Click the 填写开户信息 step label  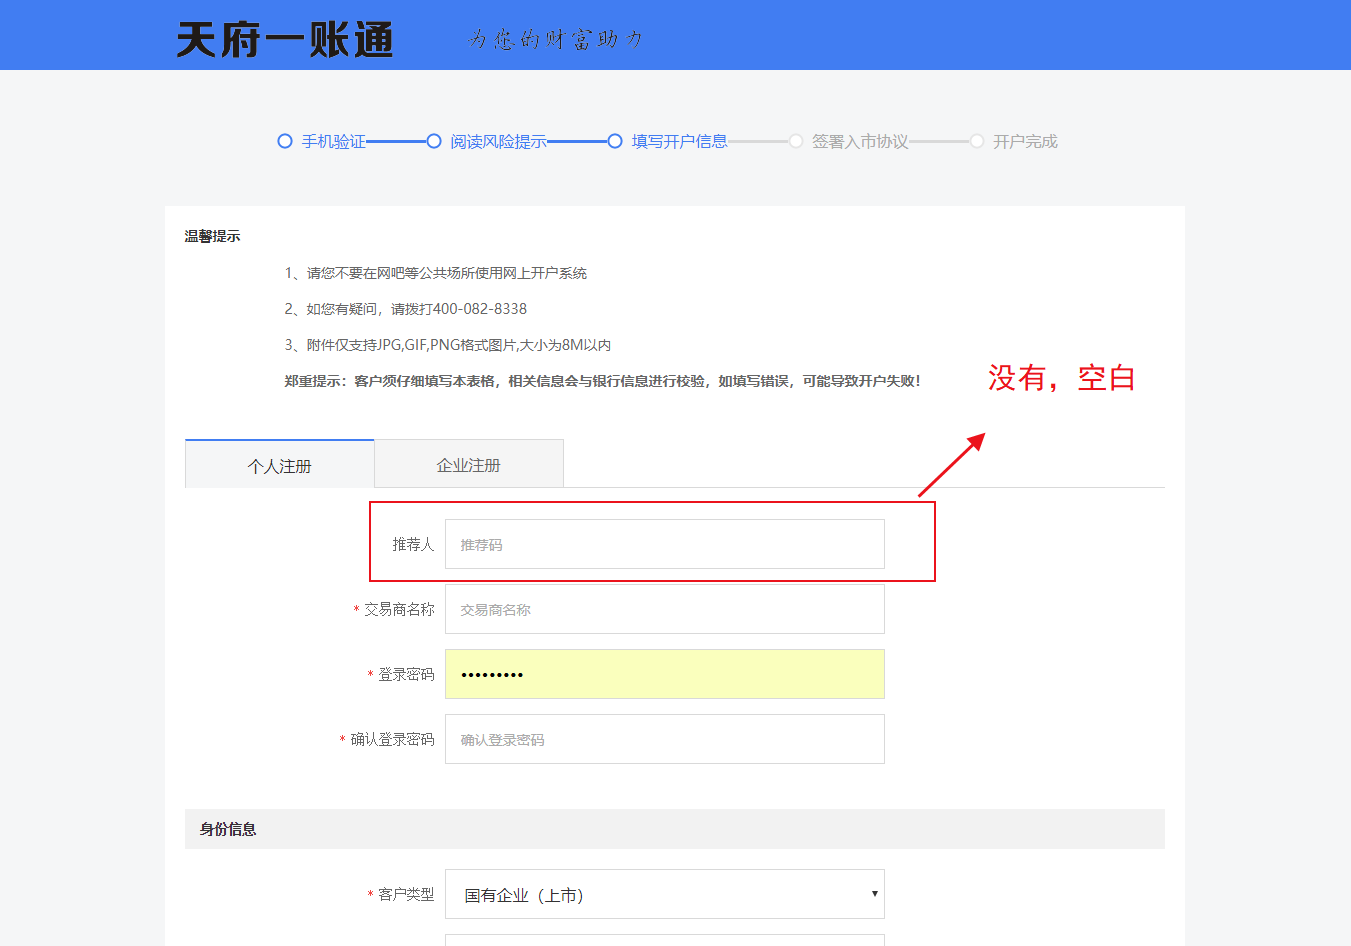(680, 142)
